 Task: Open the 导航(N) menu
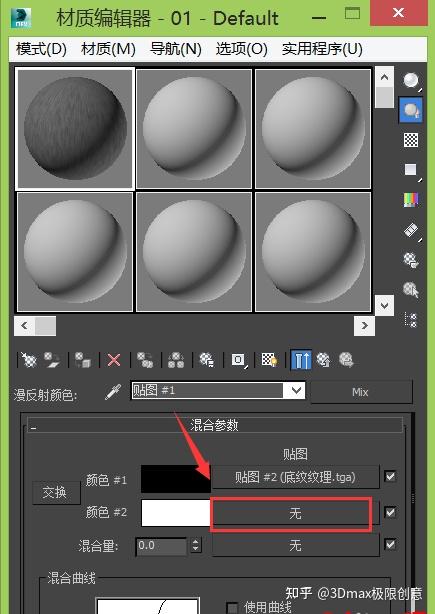176,49
